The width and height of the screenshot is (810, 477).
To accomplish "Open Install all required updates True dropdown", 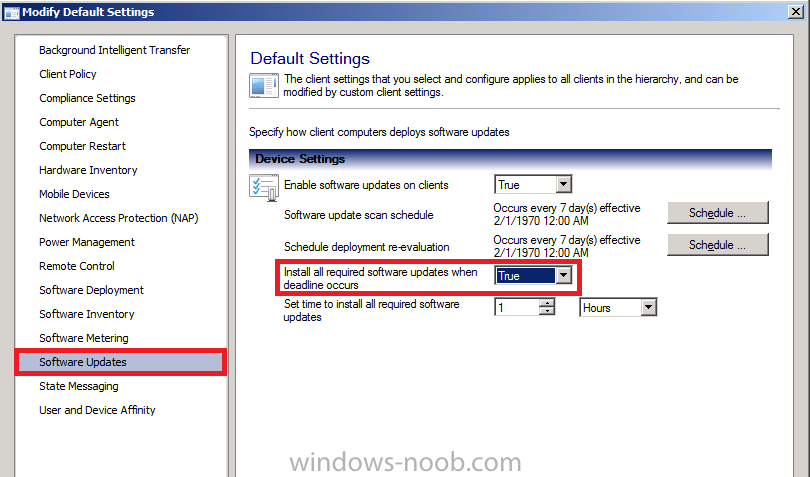I will pos(564,275).
